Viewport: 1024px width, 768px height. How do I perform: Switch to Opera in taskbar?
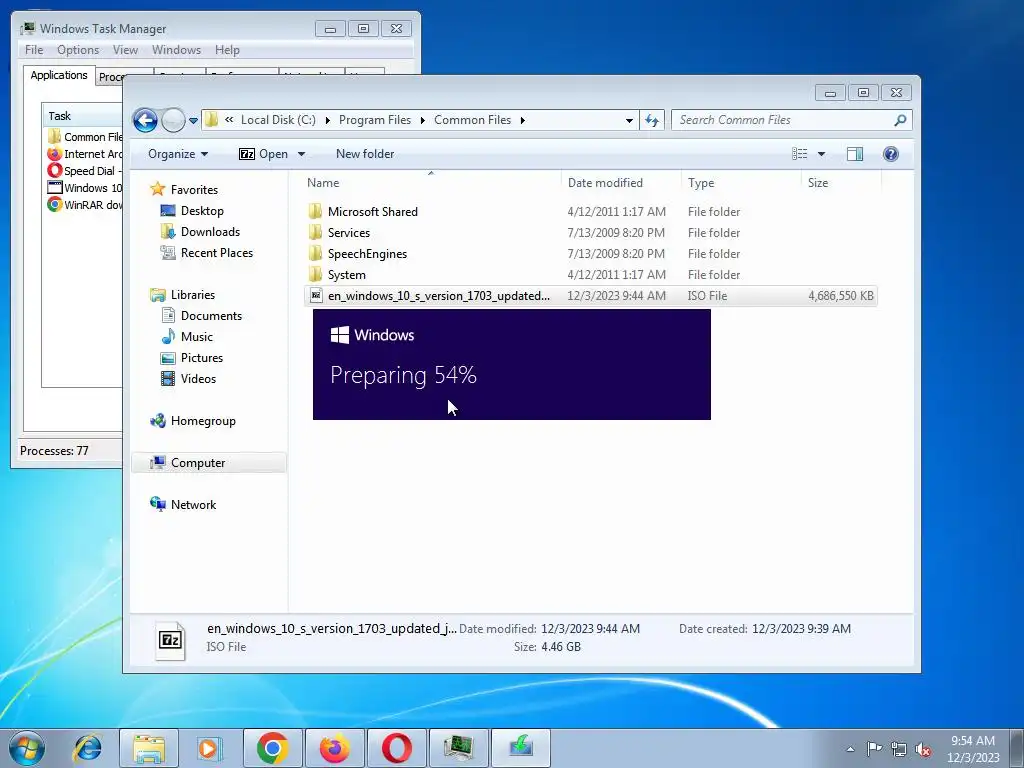click(x=396, y=748)
